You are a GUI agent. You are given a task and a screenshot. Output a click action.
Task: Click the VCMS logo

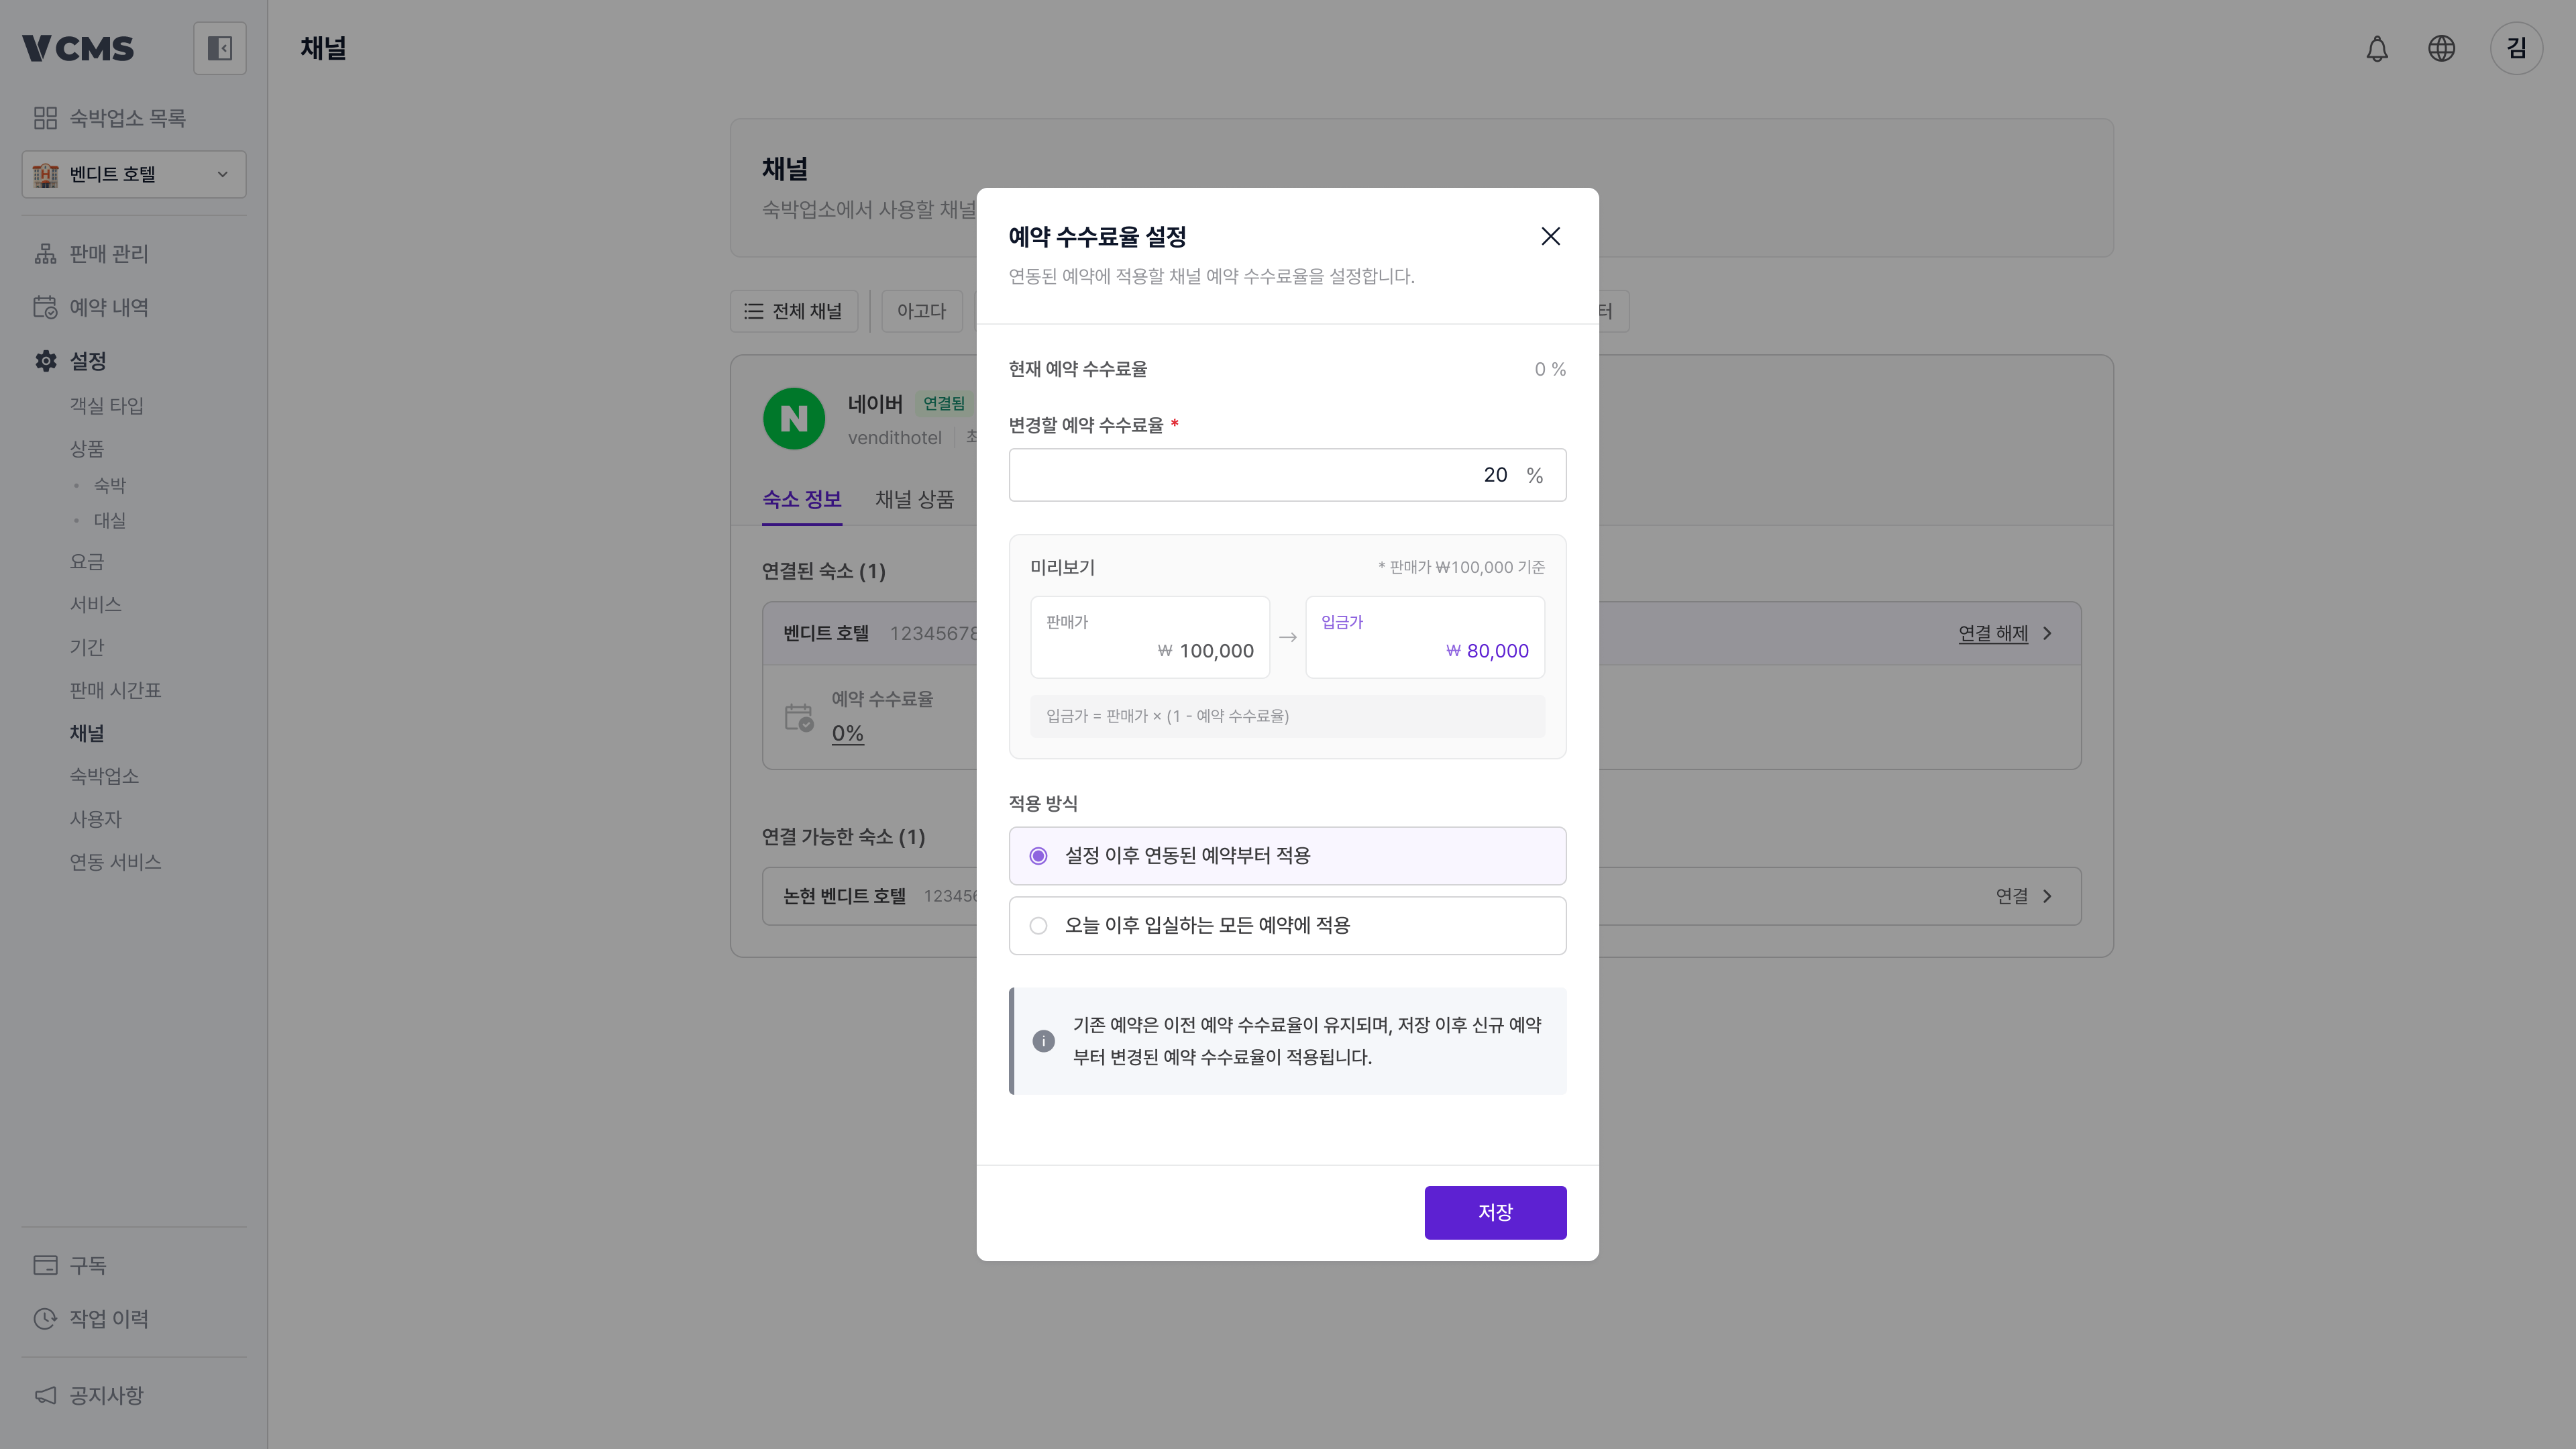tap(78, 48)
